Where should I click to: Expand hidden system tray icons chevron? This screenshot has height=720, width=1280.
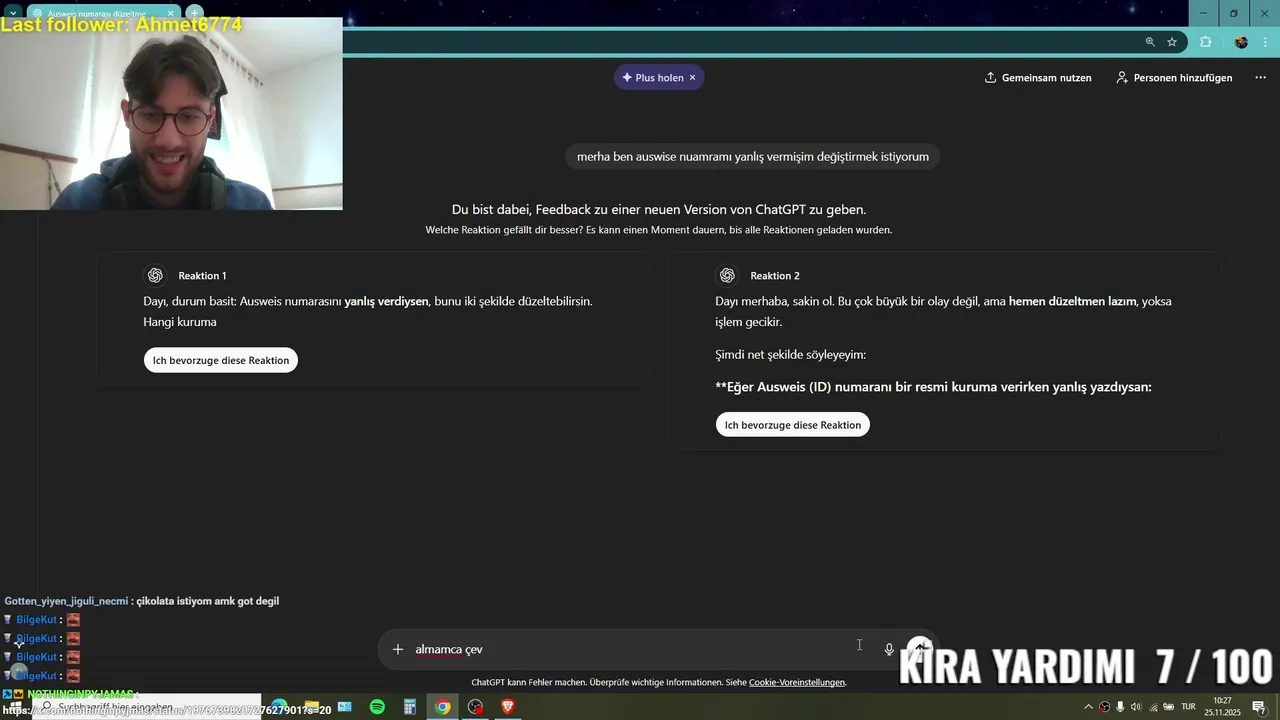(1089, 707)
